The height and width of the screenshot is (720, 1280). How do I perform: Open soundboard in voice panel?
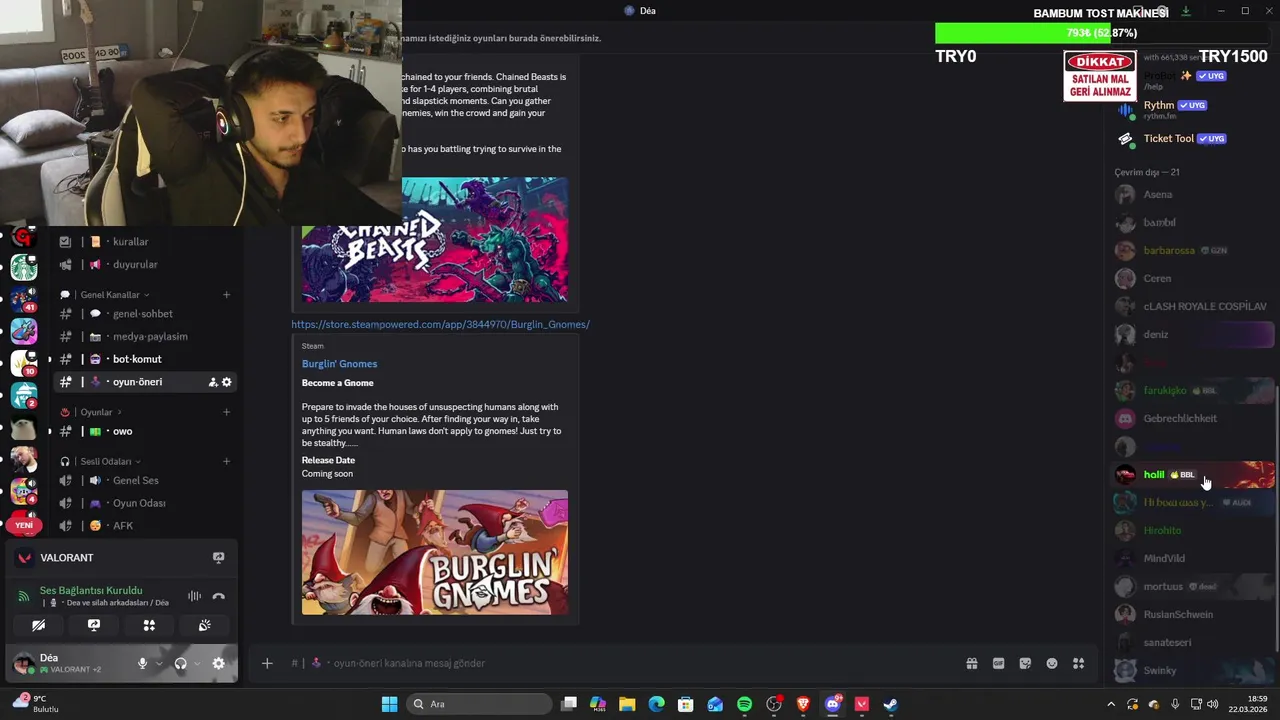pos(204,625)
